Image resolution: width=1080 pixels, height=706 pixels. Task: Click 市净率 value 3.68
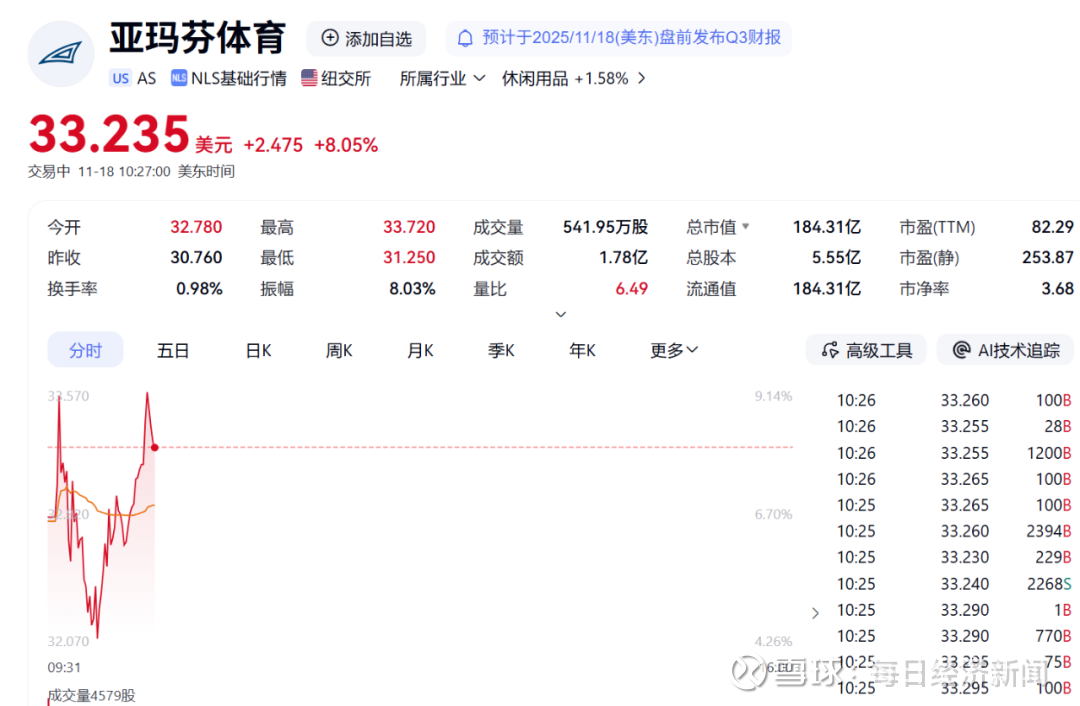tap(1057, 289)
